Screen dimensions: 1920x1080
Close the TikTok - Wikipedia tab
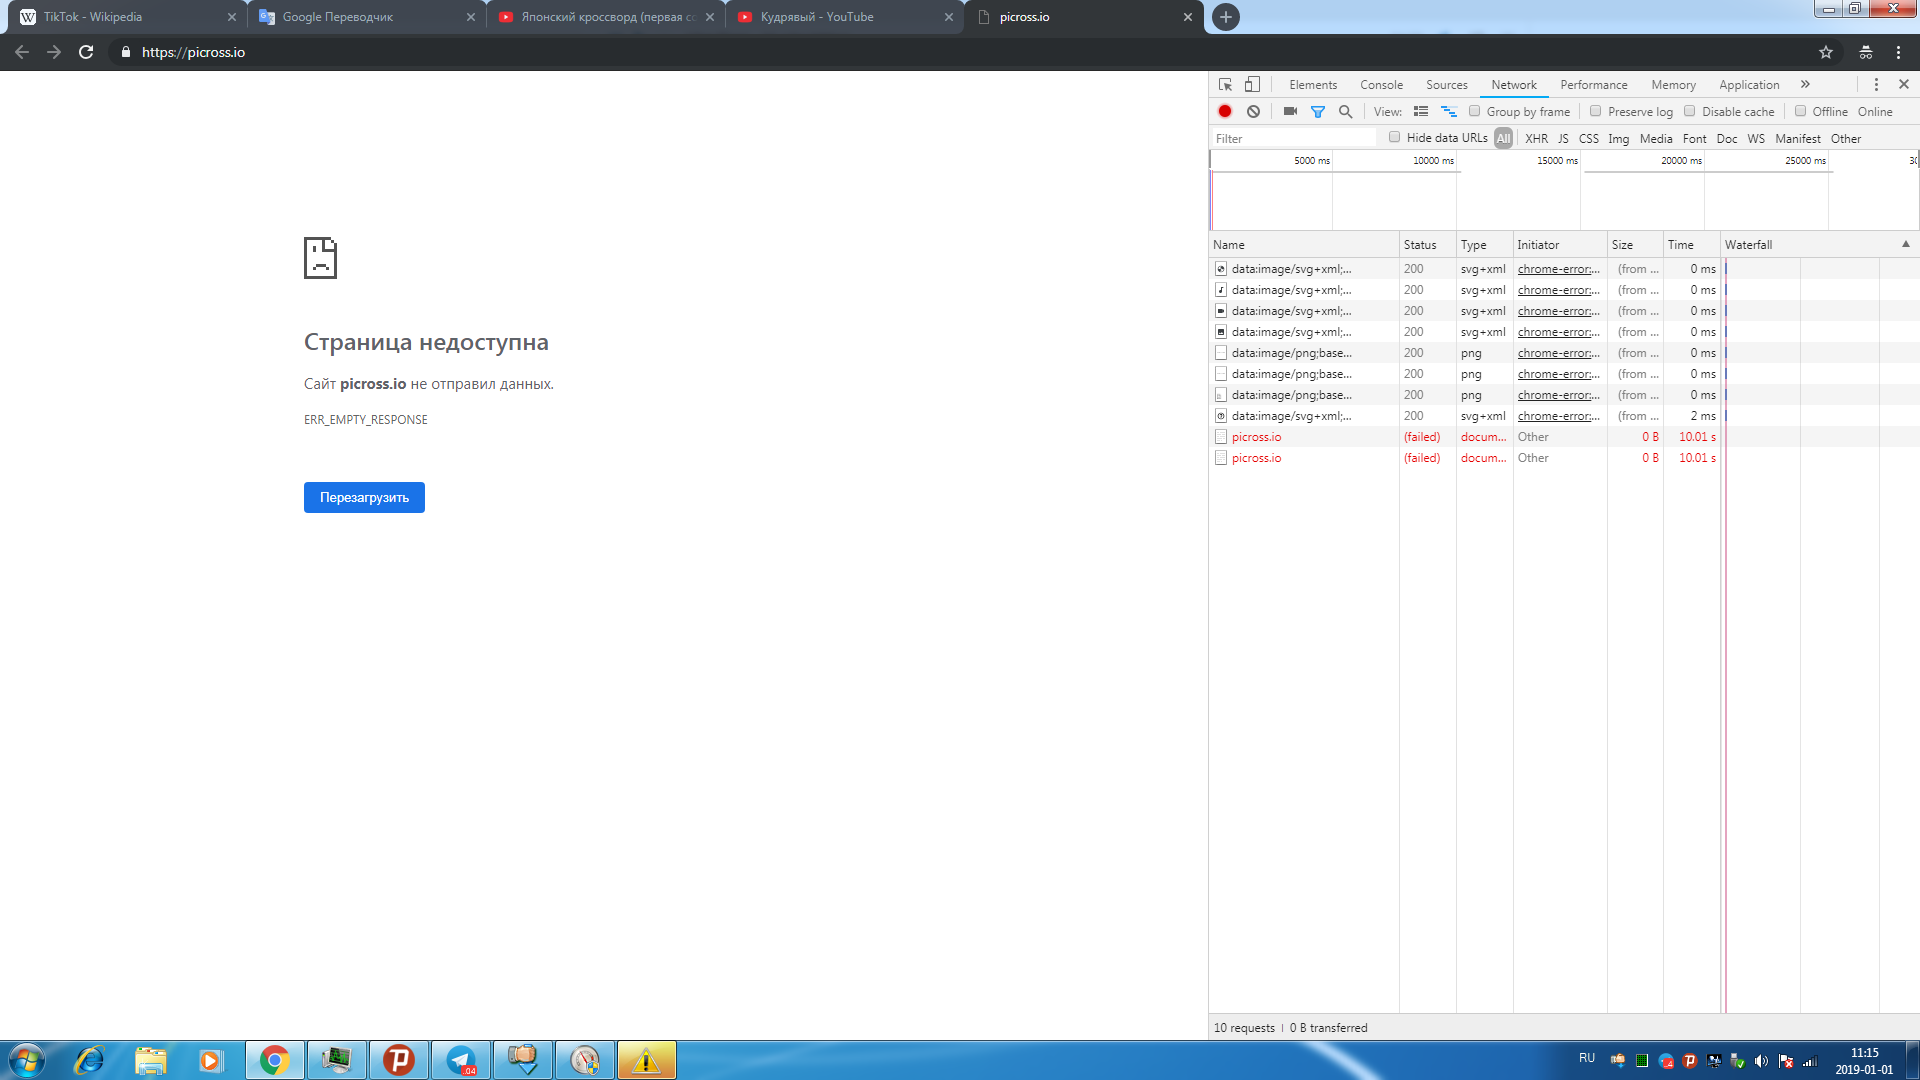click(232, 17)
